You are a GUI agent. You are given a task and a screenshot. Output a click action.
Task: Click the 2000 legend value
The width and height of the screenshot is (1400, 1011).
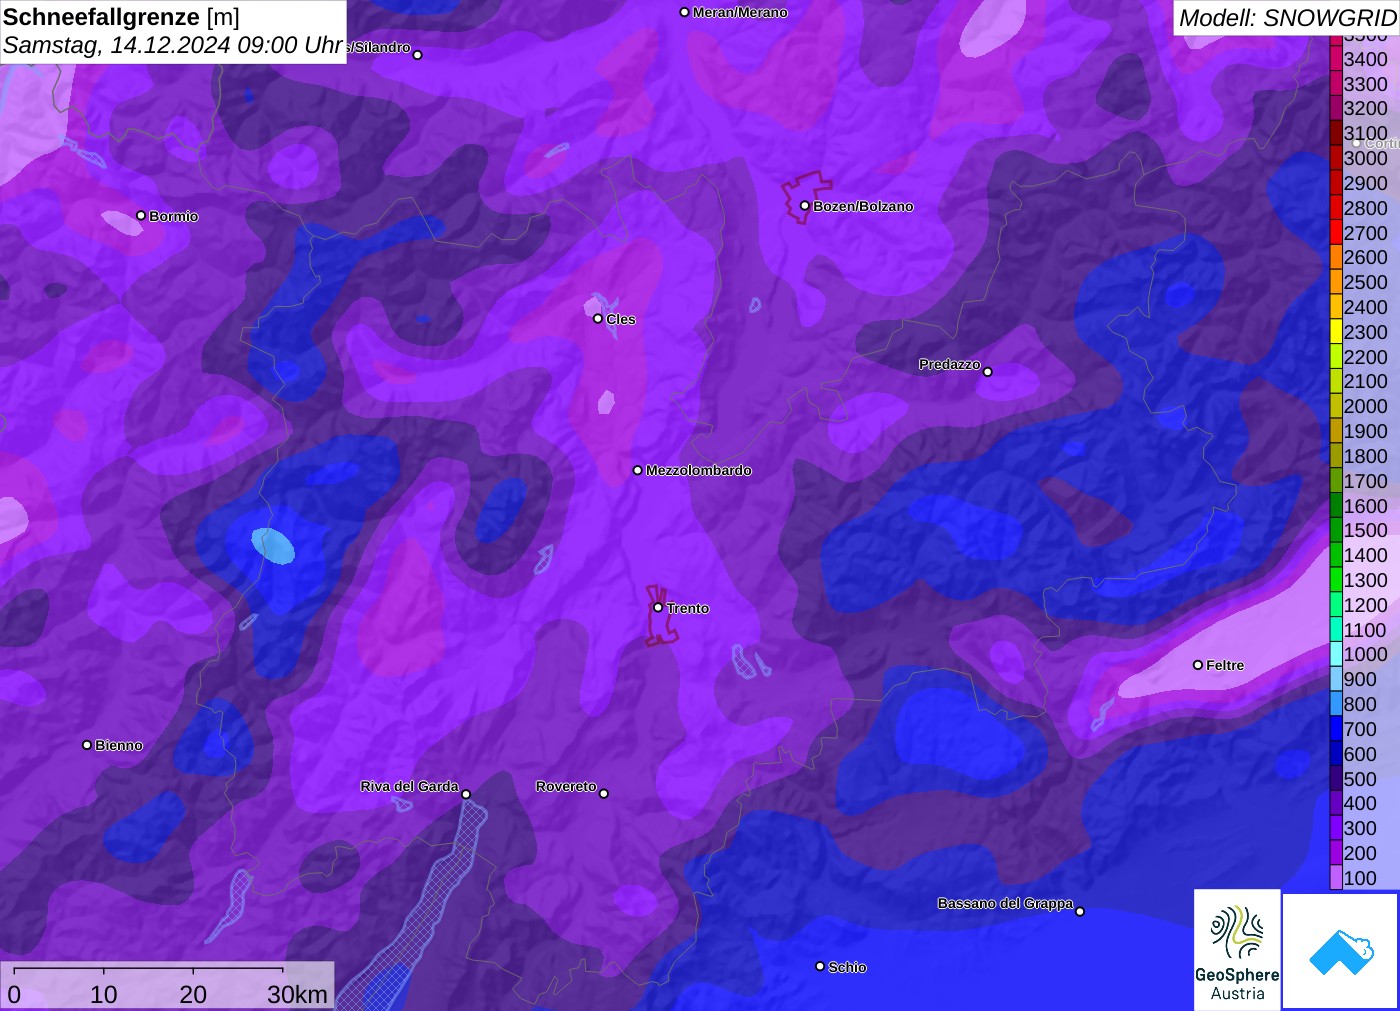(x=1365, y=406)
